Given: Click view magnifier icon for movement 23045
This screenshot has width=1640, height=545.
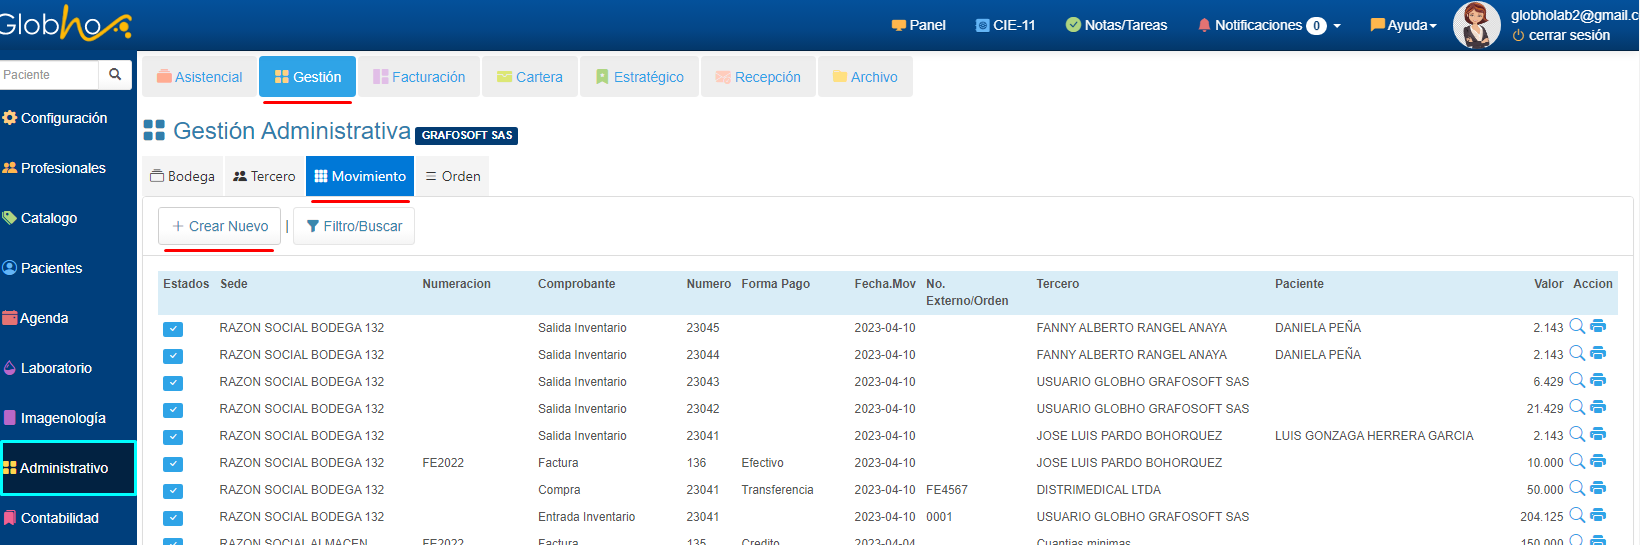Looking at the screenshot, I should click(1577, 326).
